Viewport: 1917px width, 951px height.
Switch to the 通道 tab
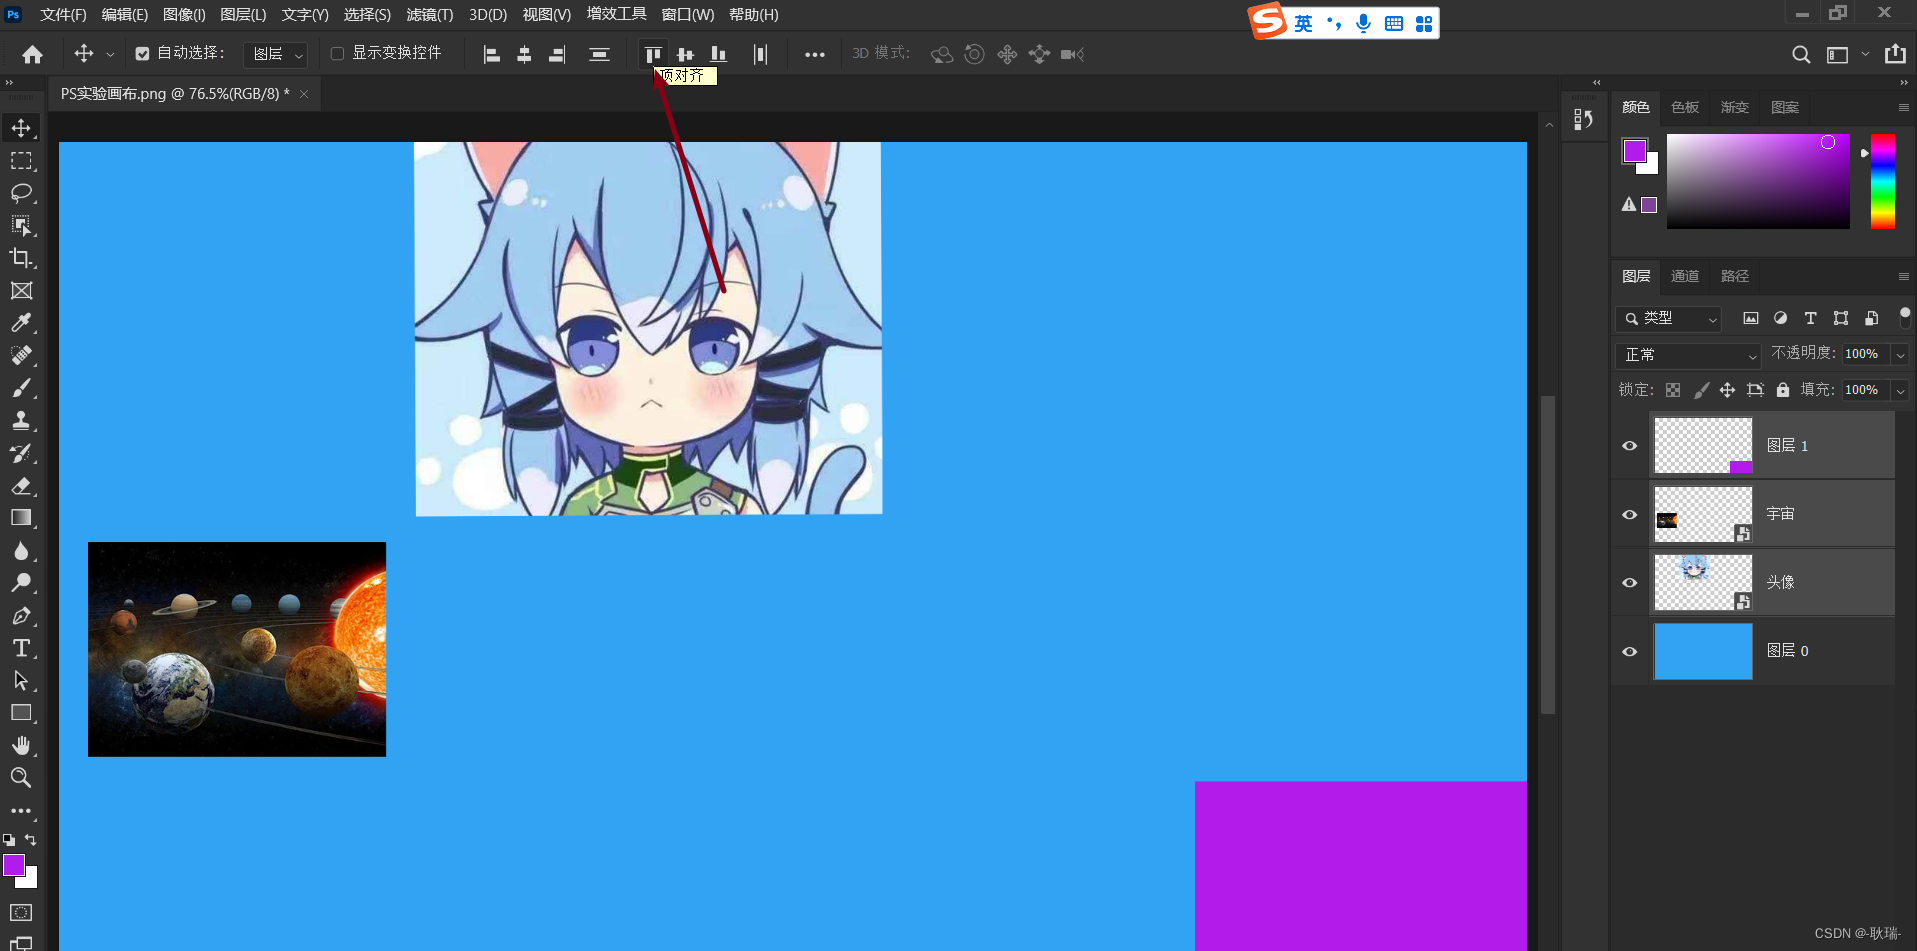pyautogui.click(x=1685, y=276)
